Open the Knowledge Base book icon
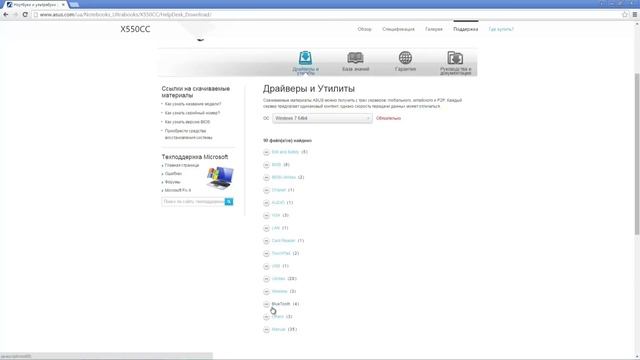The height and width of the screenshot is (360, 640). (x=355, y=58)
